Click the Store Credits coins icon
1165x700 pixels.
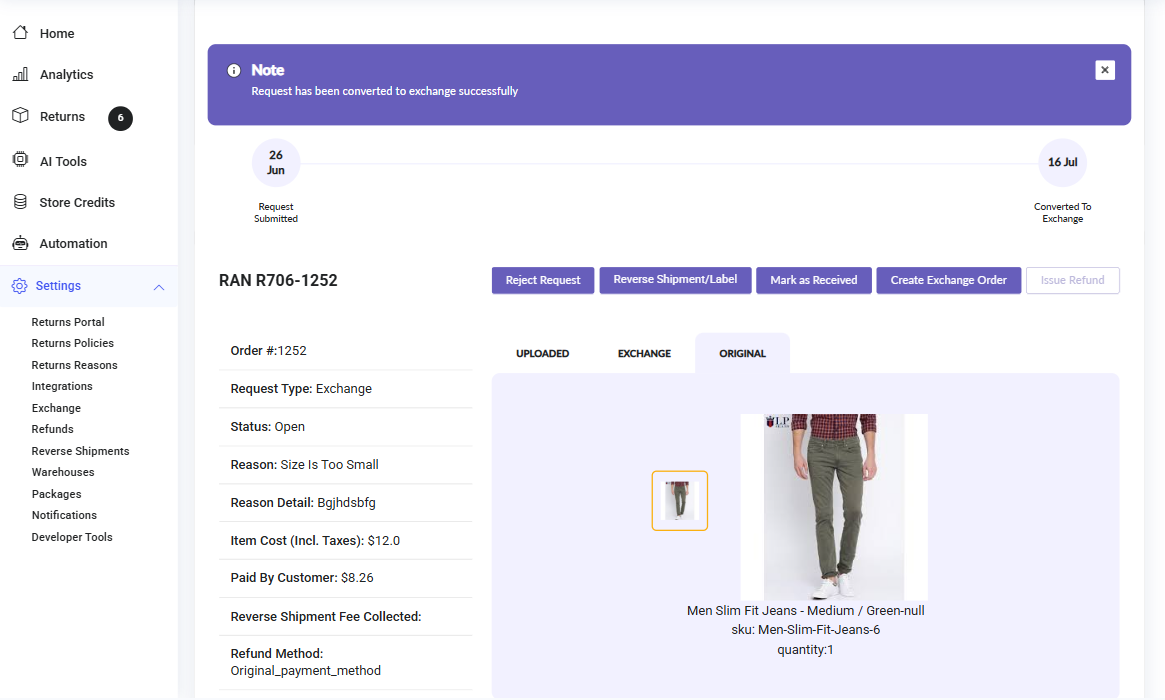20,202
